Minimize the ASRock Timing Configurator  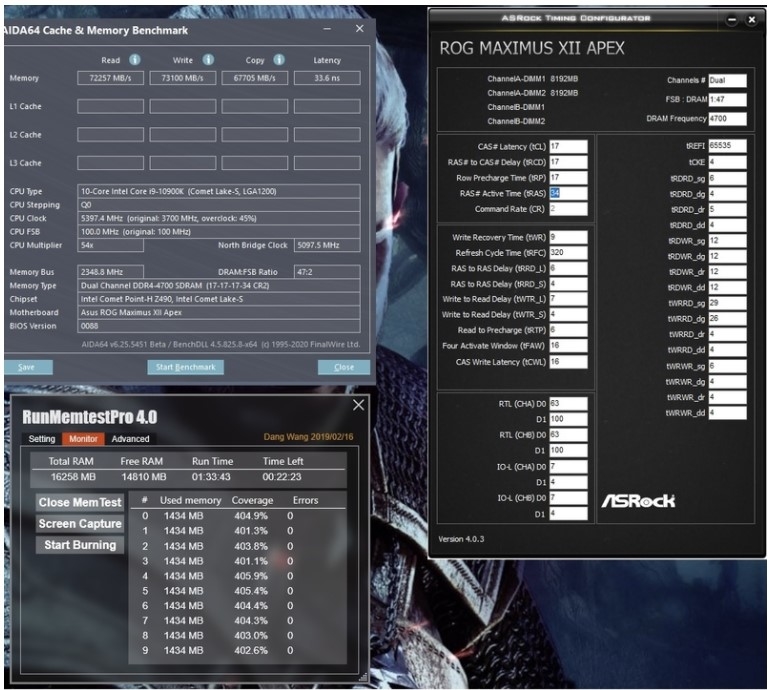732,20
